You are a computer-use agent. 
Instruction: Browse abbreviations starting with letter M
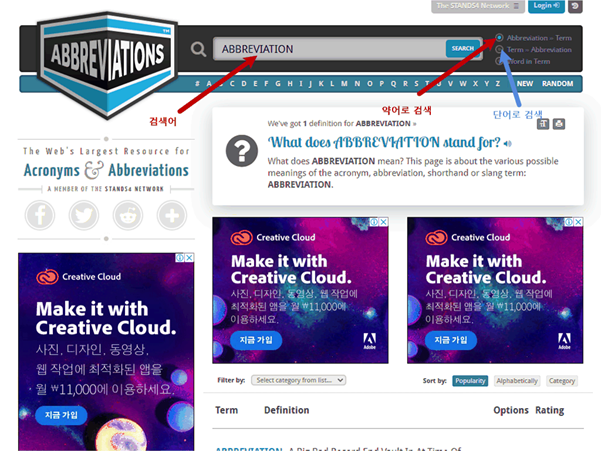(344, 84)
